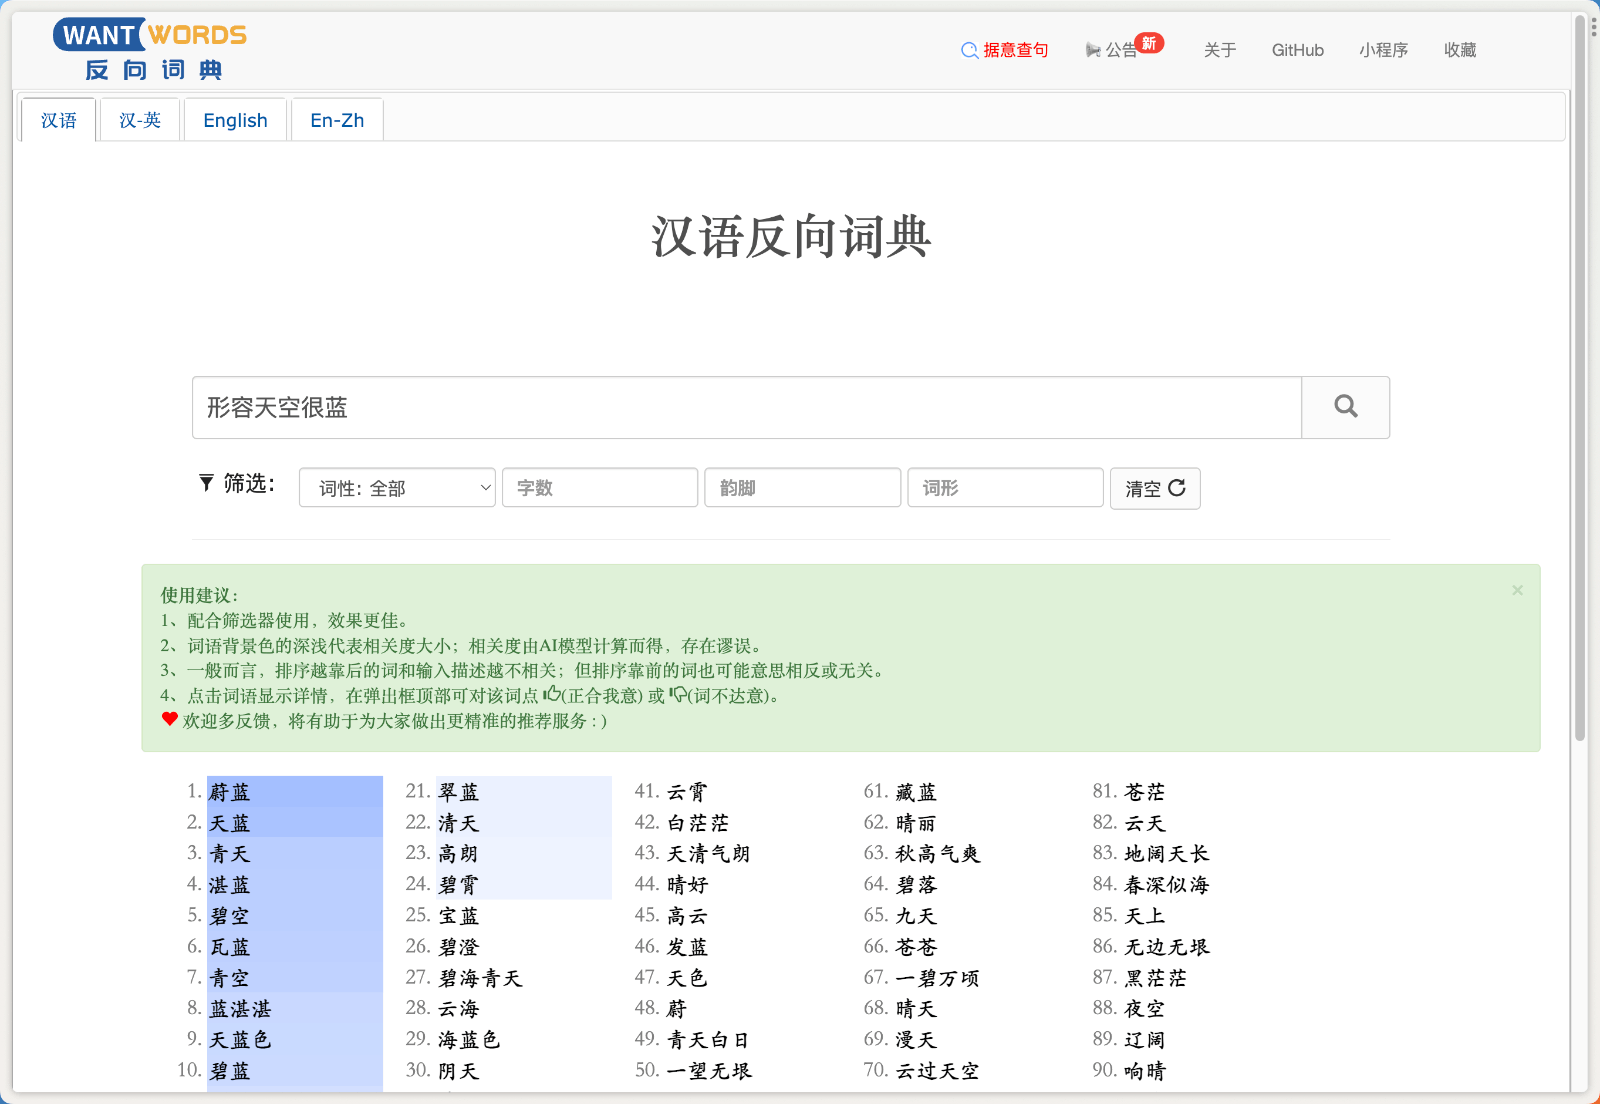Screen dimensions: 1600x1104
Task: Click the search magnifier button
Action: [1345, 407]
